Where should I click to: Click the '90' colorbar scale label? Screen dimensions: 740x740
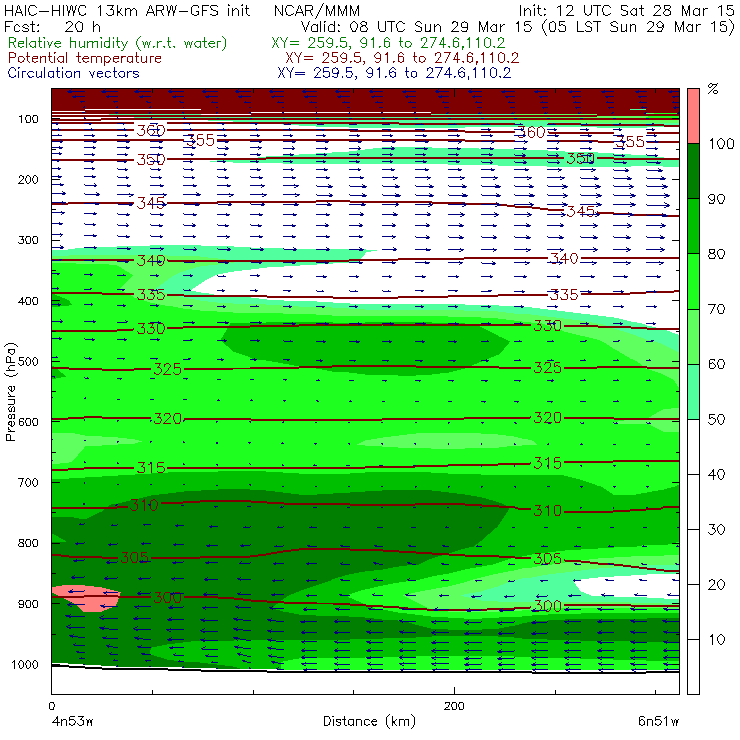click(x=716, y=199)
